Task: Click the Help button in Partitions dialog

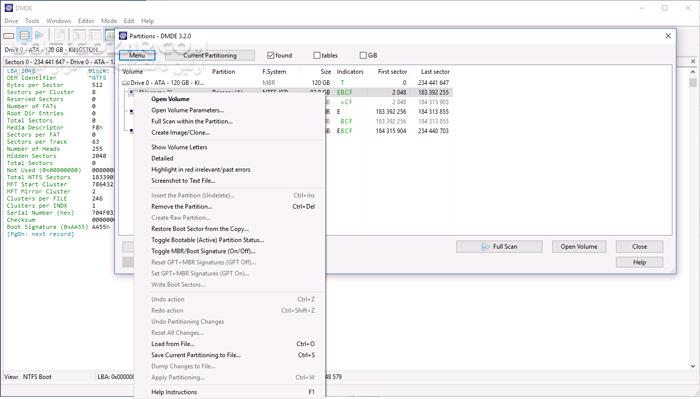Action: (x=639, y=262)
